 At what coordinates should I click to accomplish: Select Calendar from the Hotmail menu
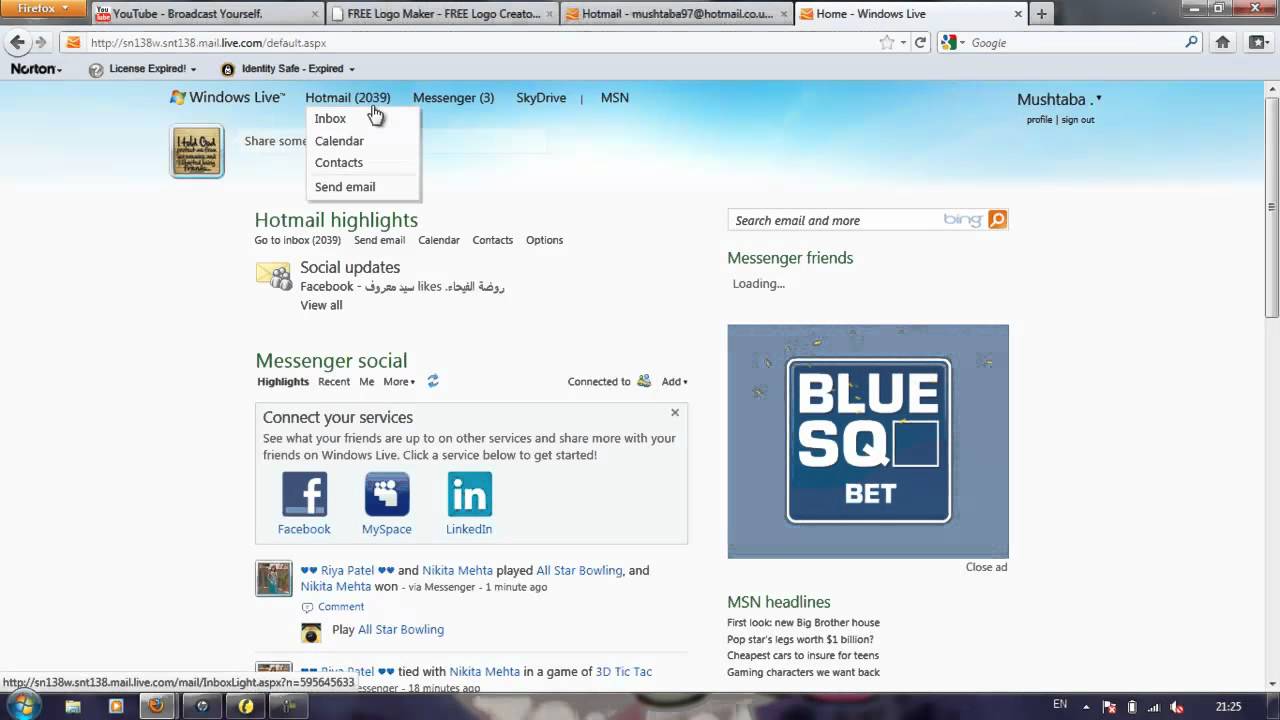[339, 141]
